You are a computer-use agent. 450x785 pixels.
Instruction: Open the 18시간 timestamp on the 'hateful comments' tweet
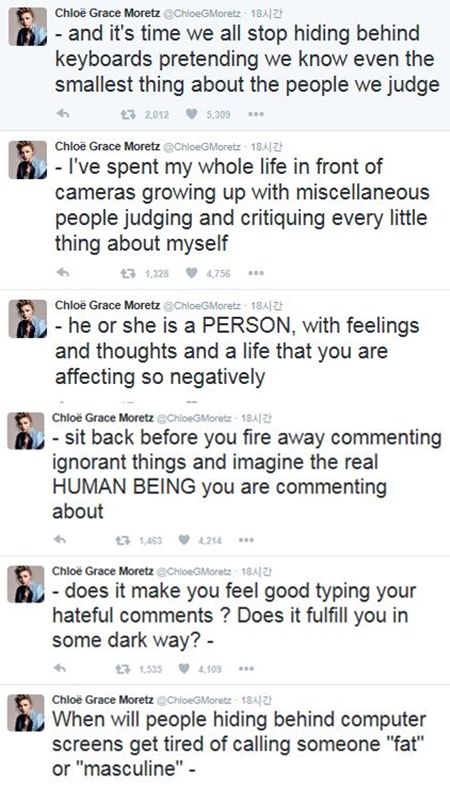[x=257, y=571]
